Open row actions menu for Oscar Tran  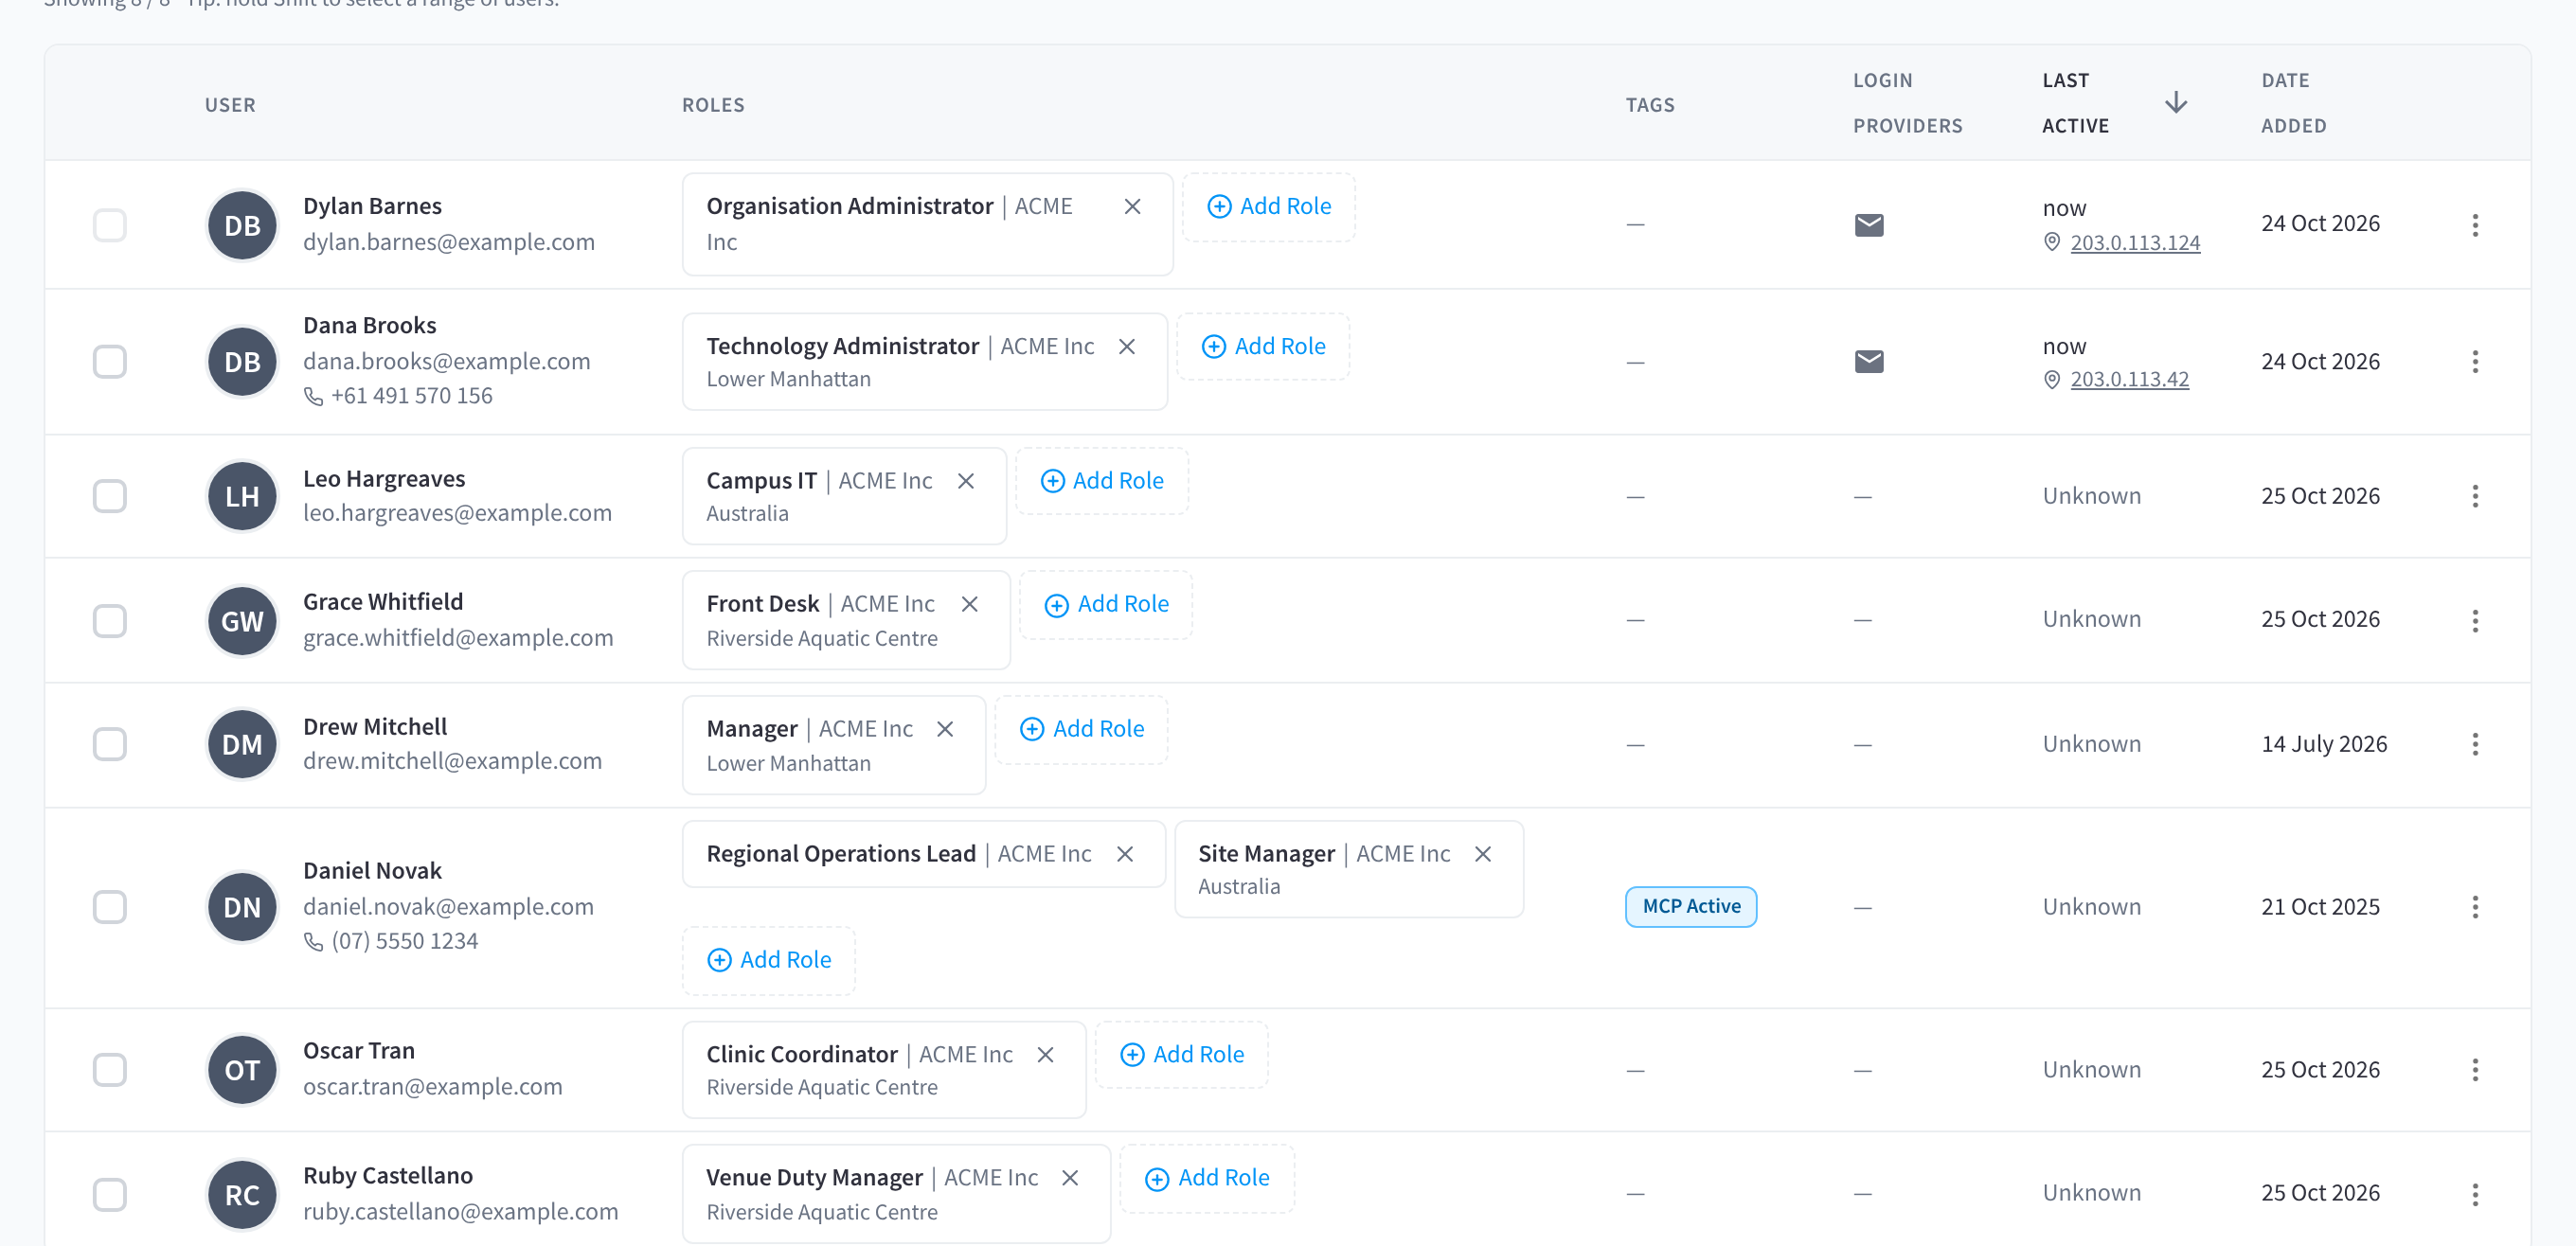tap(2474, 1070)
